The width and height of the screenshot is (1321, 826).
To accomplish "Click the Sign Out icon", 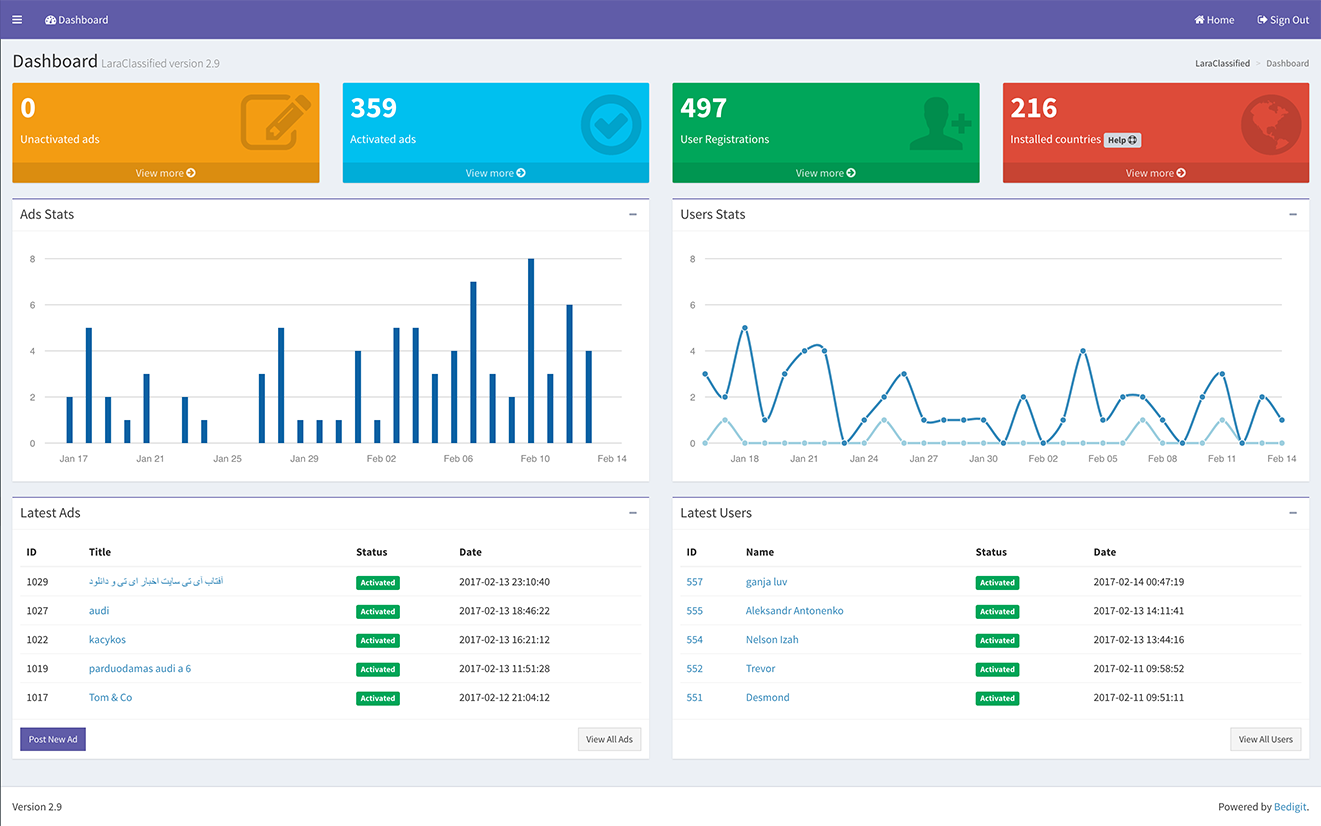I will 1262,20.
